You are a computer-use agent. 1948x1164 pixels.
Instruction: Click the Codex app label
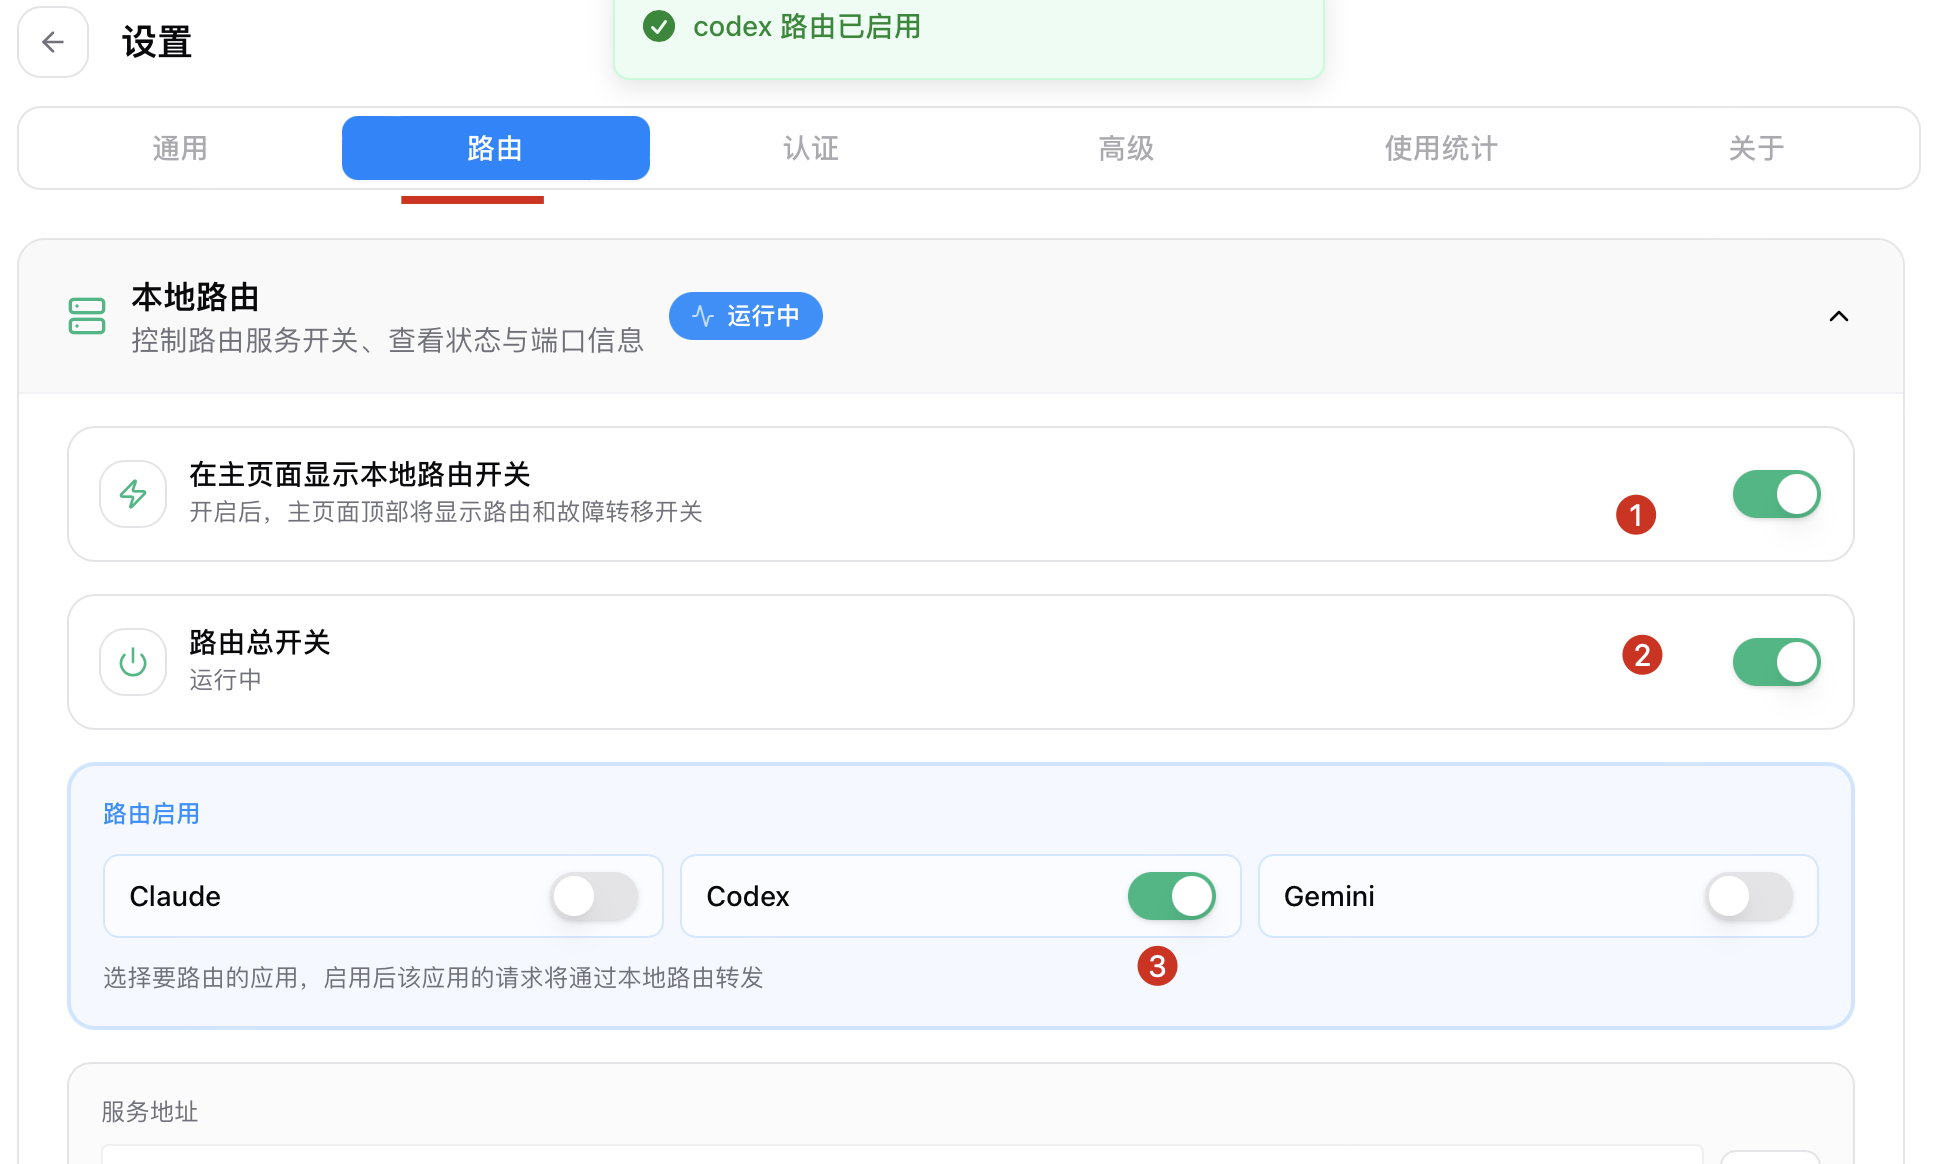click(x=748, y=896)
